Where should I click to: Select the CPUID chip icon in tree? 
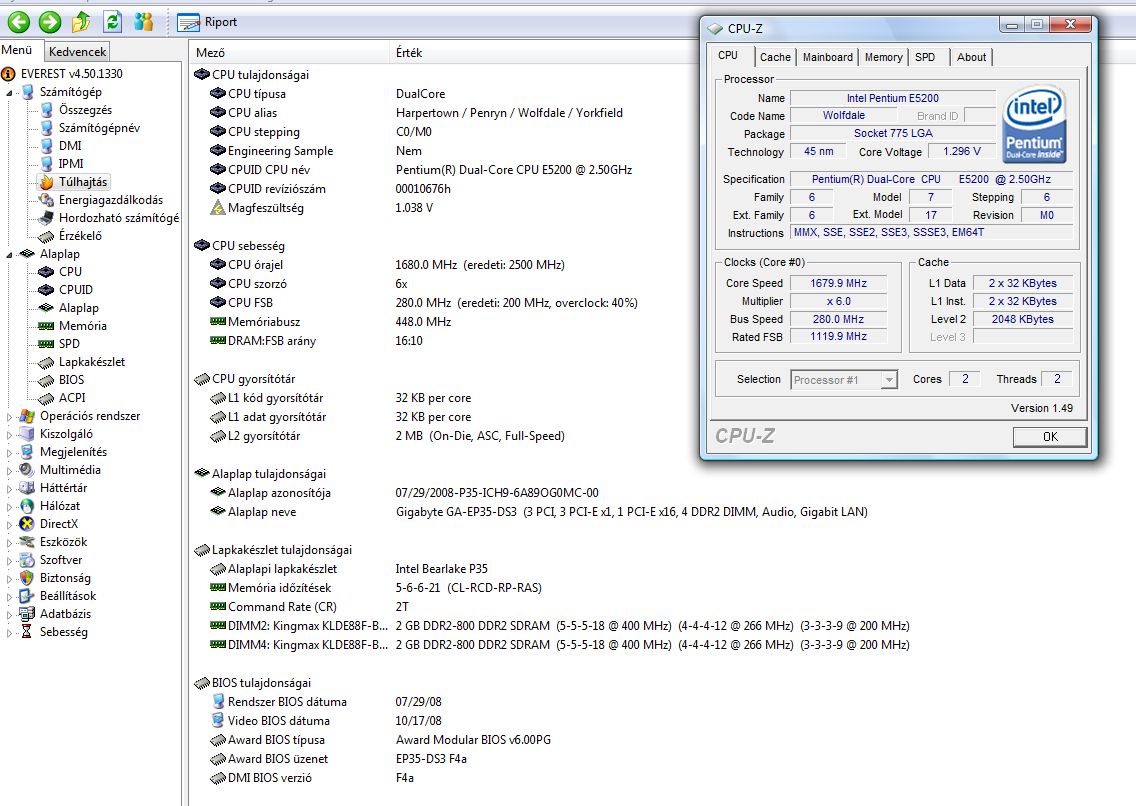click(x=46, y=290)
